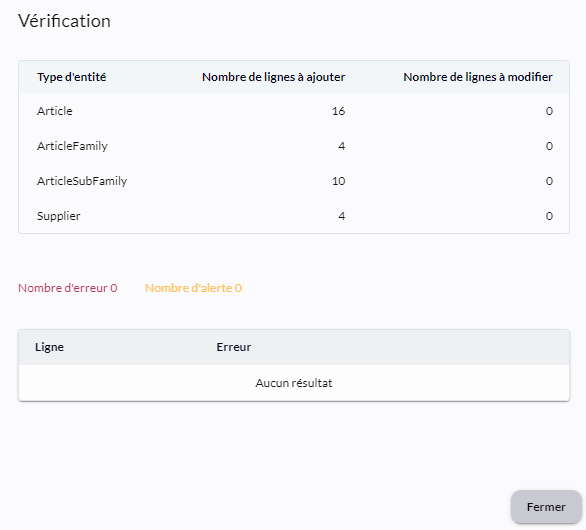The image size is (586, 530).
Task: Select the Supplier row
Action: pos(294,216)
